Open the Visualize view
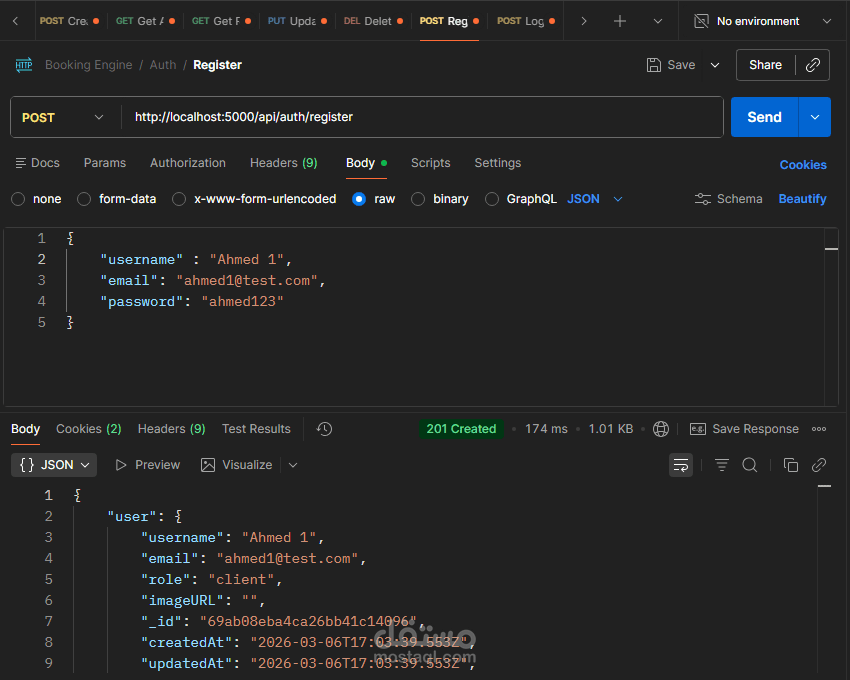850x680 pixels. [x=236, y=465]
